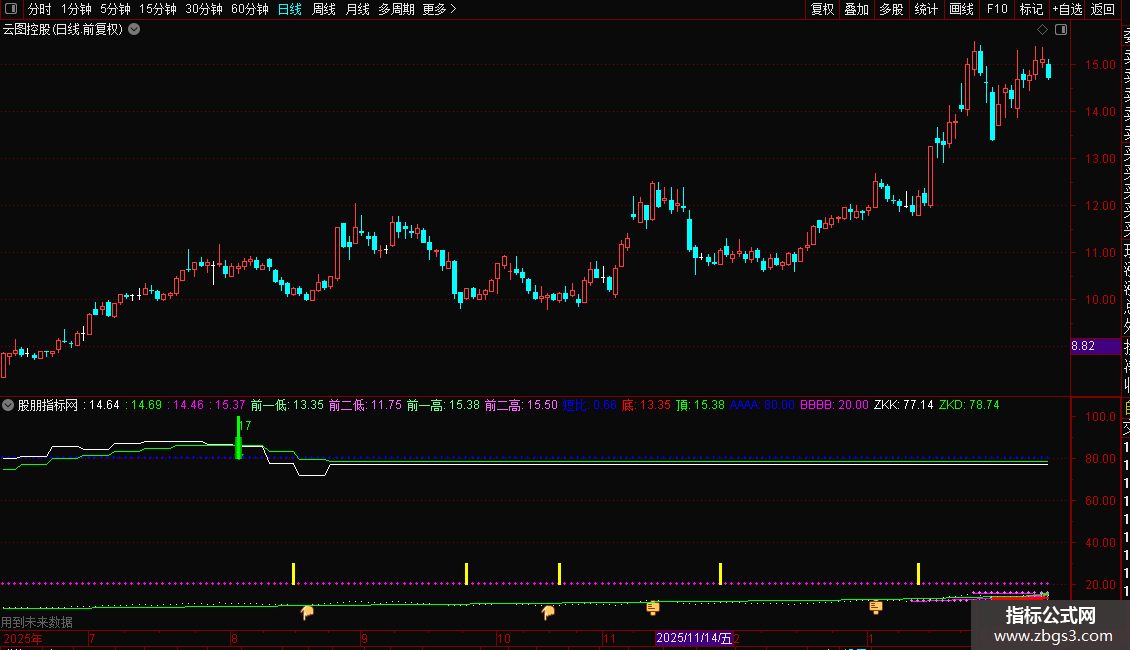Open the orange note marker near January

876,608
